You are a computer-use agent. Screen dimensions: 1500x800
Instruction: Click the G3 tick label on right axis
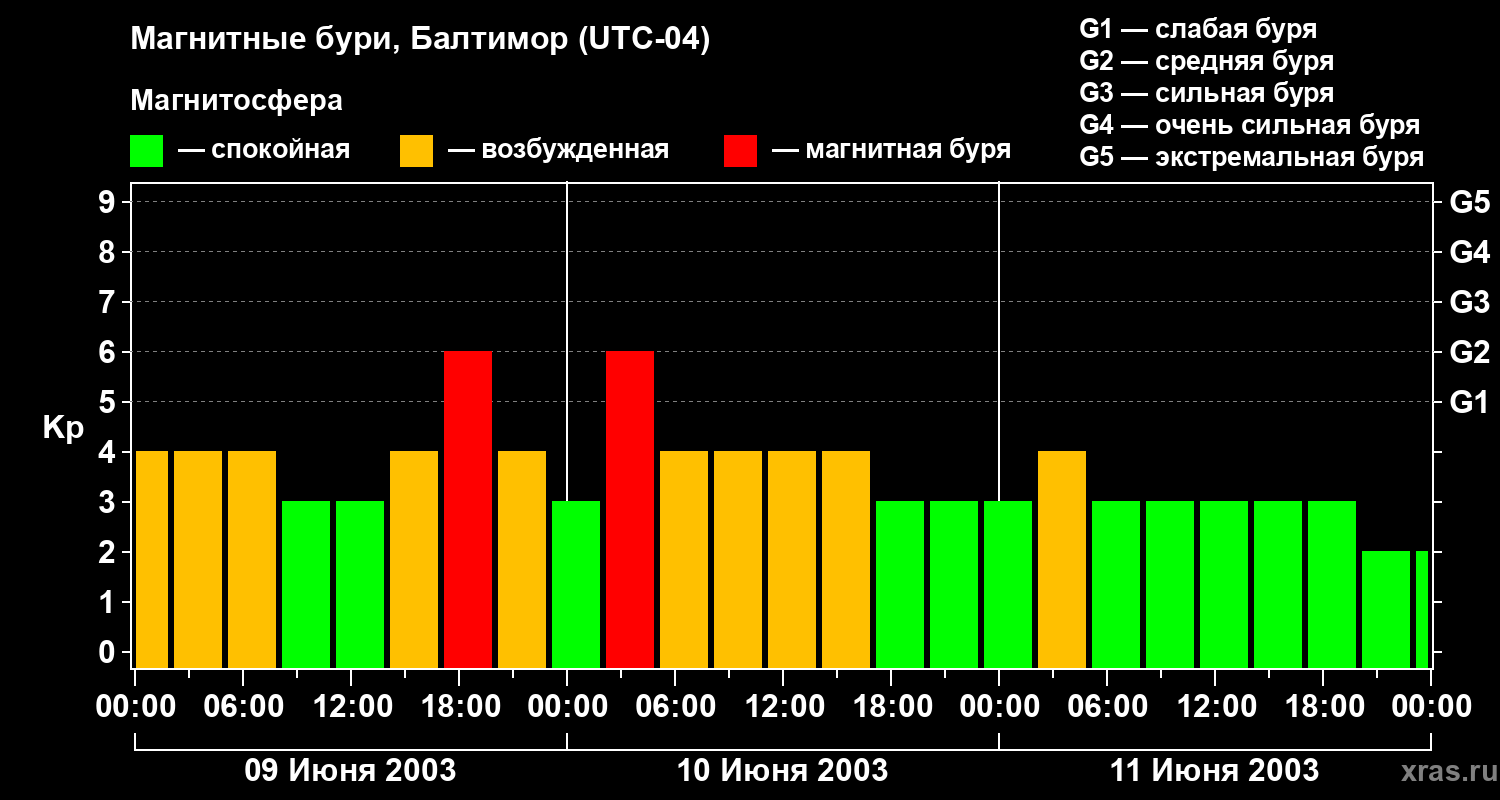click(1470, 302)
